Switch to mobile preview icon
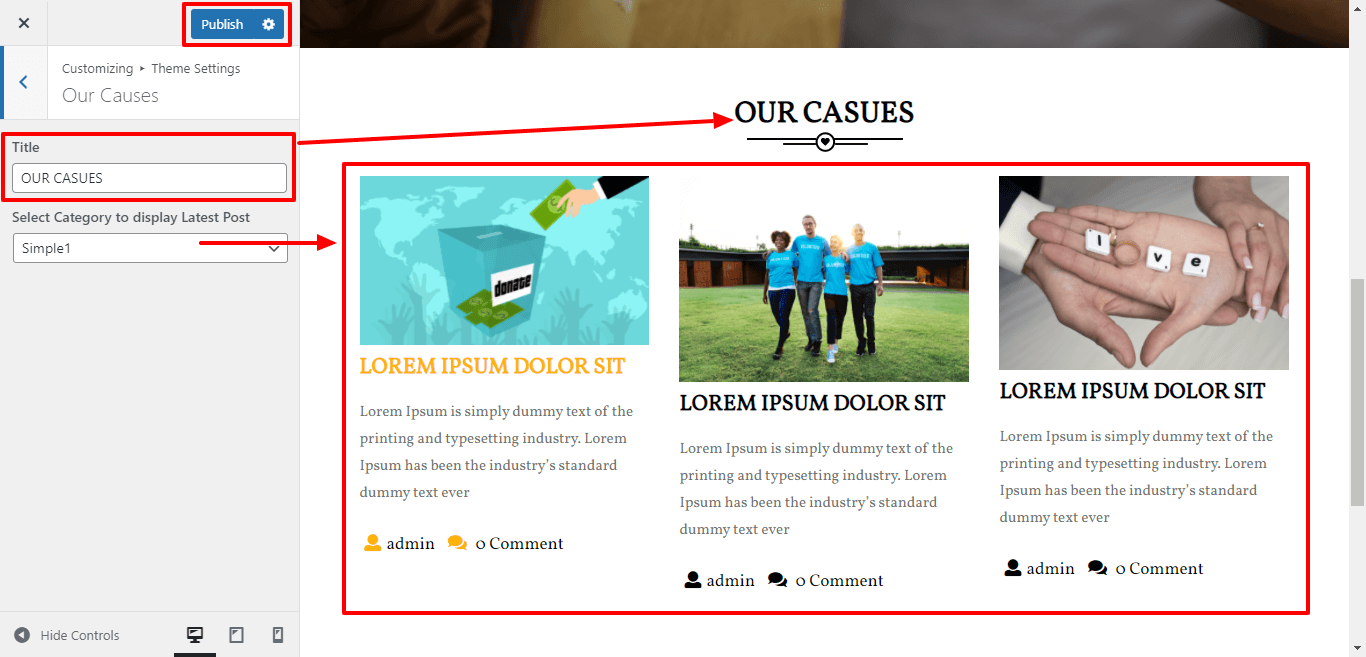 [278, 635]
